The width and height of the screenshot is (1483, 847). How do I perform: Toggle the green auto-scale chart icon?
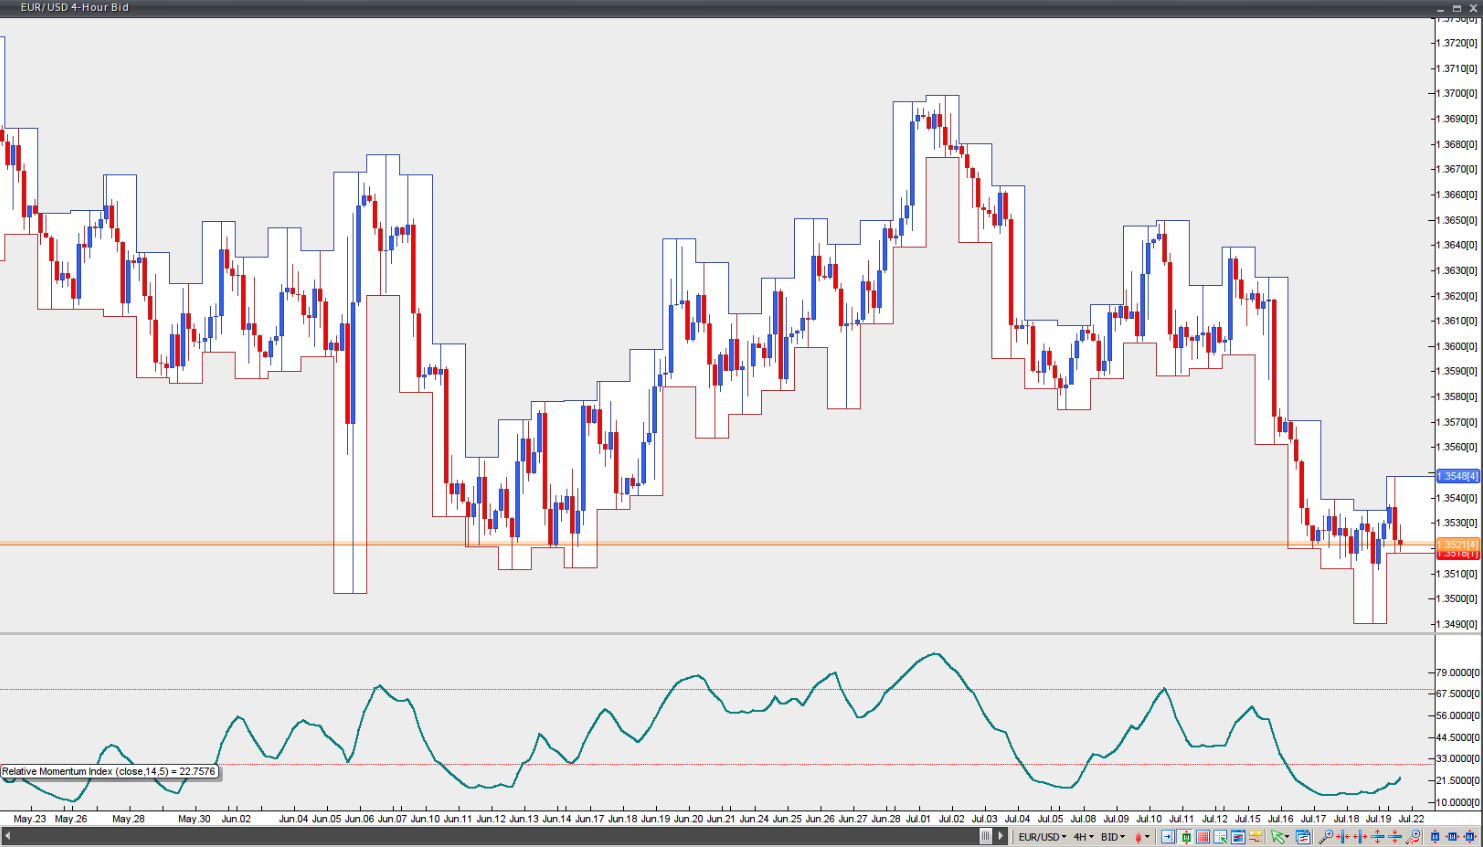tap(1186, 837)
